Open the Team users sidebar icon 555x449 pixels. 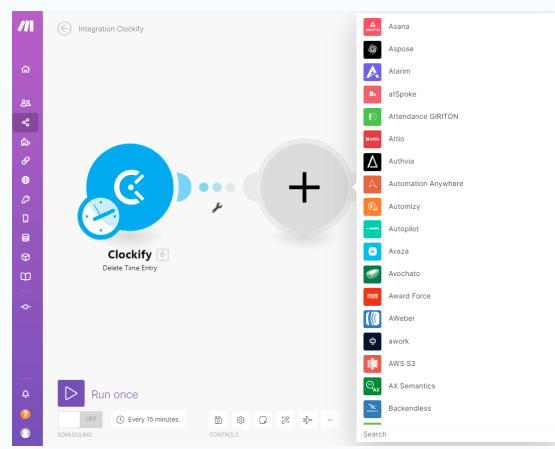pyautogui.click(x=25, y=103)
